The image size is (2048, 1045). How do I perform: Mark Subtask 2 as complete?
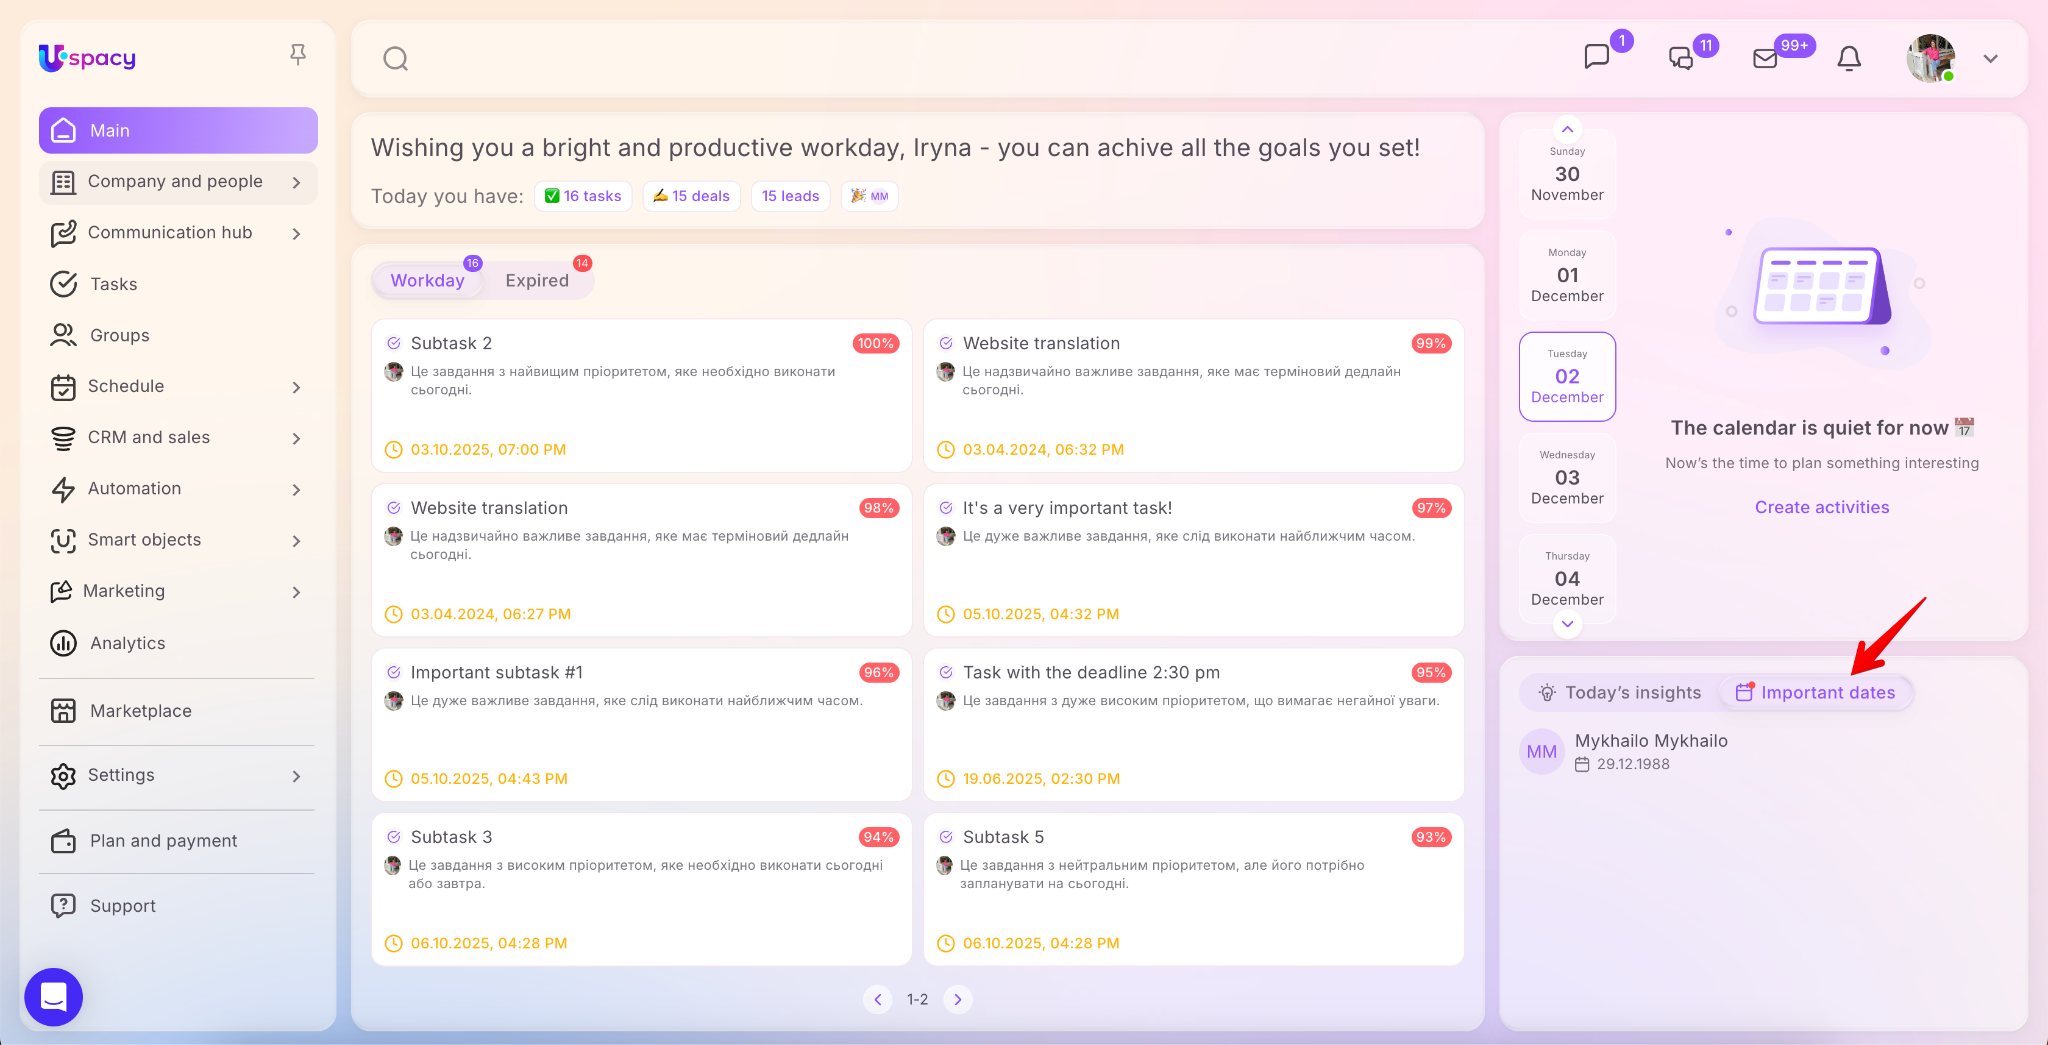(394, 343)
